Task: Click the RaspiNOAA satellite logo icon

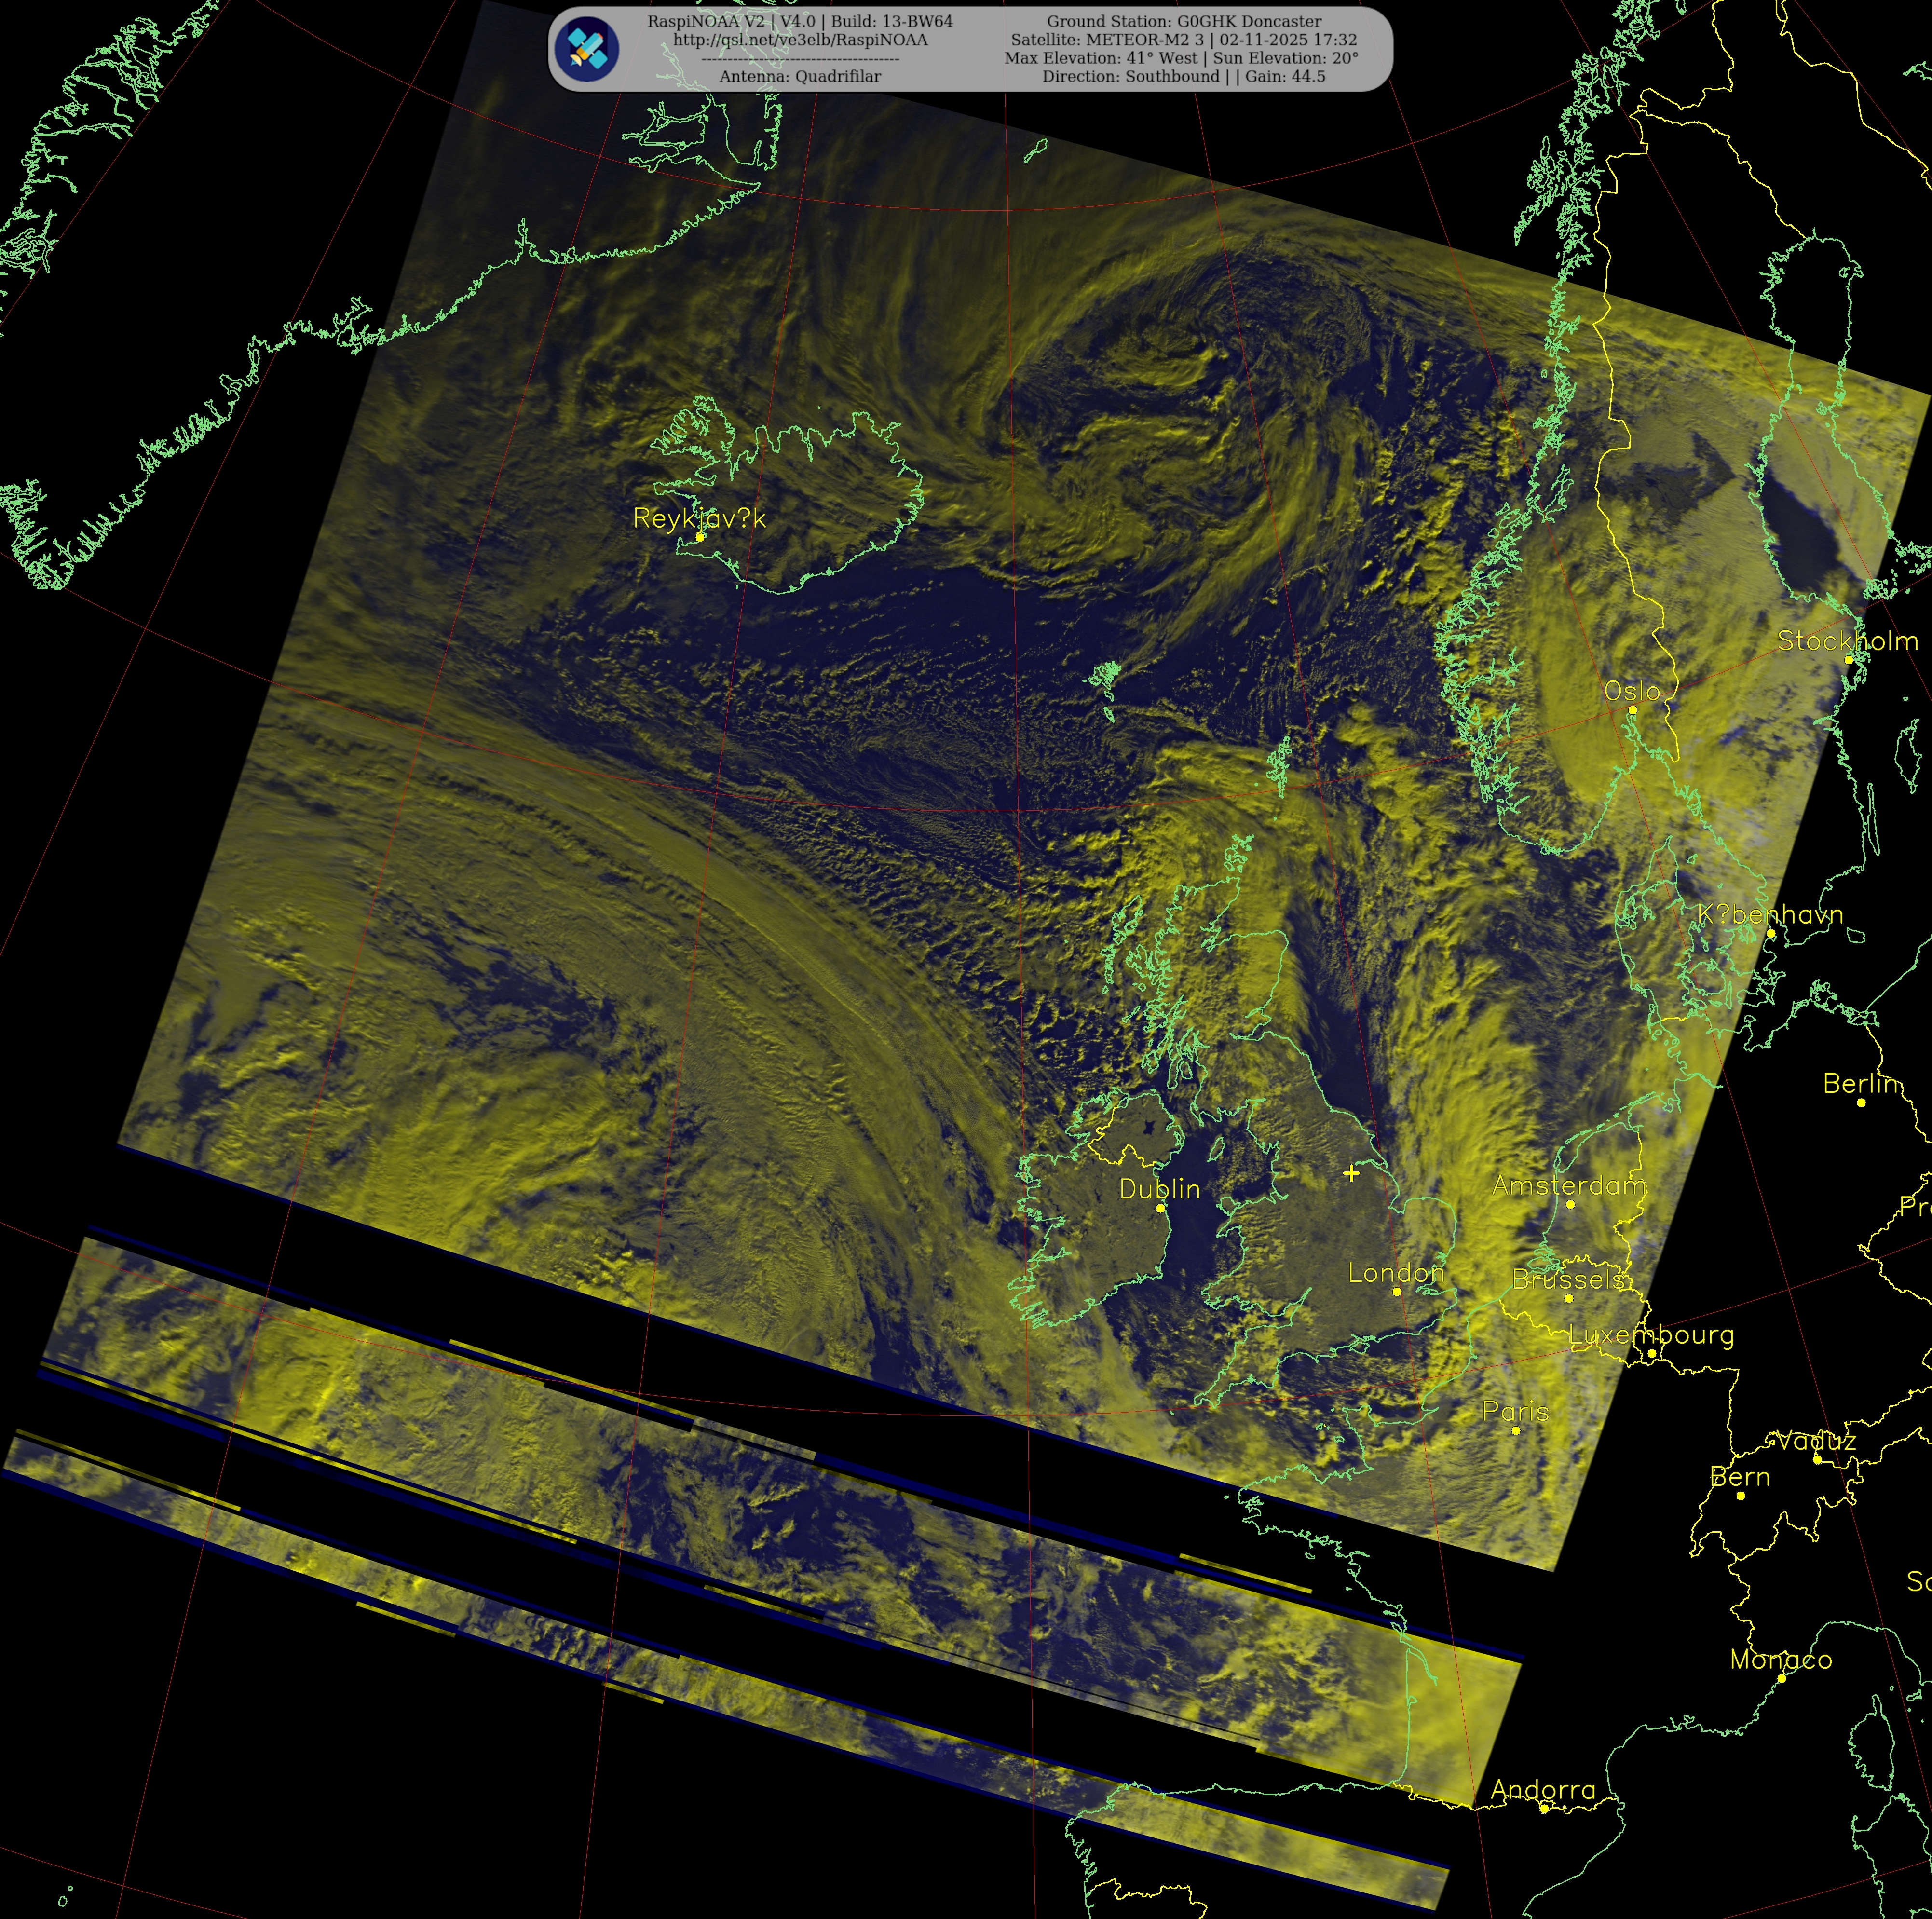Action: (588, 49)
